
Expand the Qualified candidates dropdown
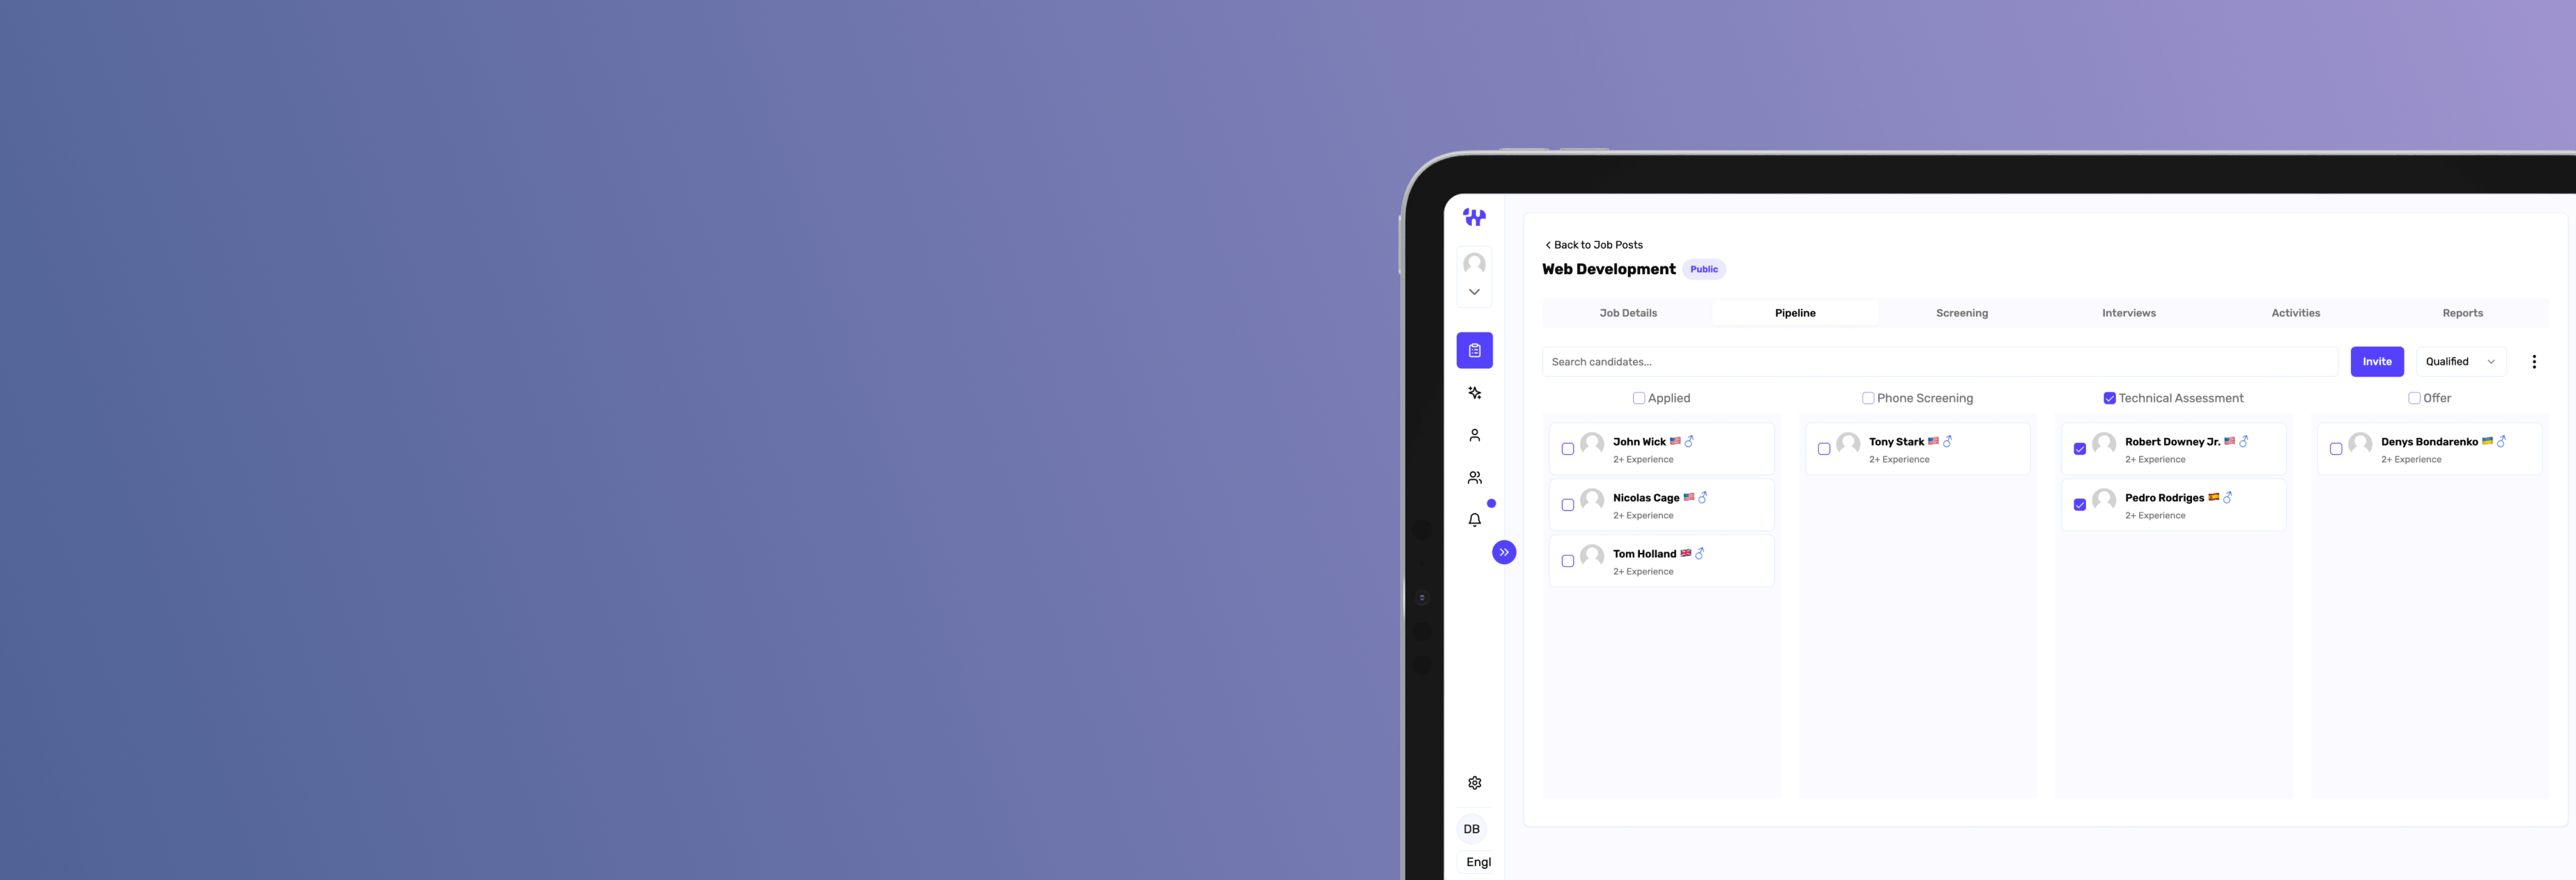tap(2460, 362)
